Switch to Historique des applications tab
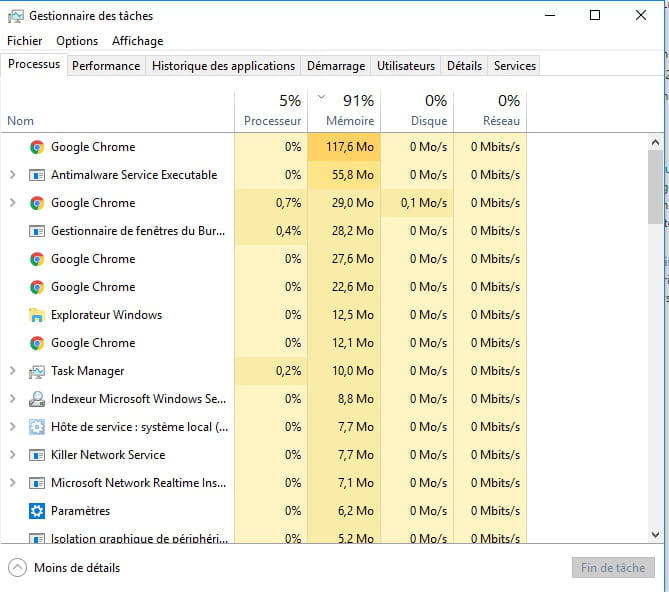Screen dimensions: 669x592 [x=223, y=66]
